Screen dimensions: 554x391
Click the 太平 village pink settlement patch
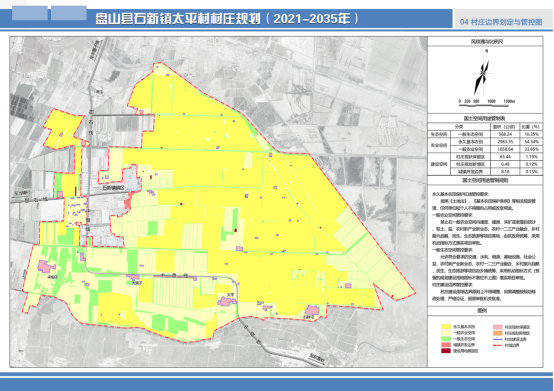(x=227, y=301)
